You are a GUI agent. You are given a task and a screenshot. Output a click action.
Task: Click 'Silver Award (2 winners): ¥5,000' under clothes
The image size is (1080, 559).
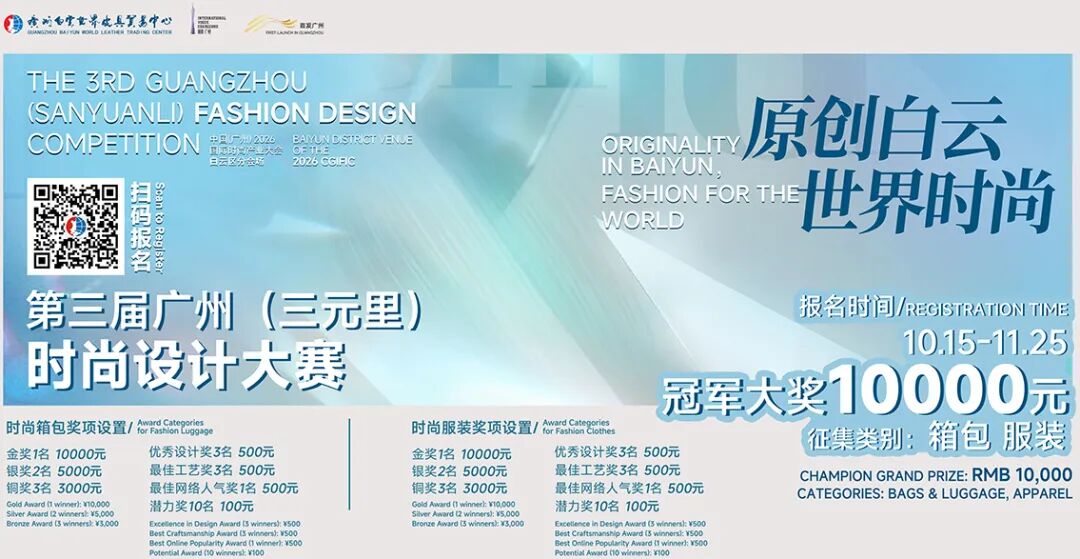[466, 514]
